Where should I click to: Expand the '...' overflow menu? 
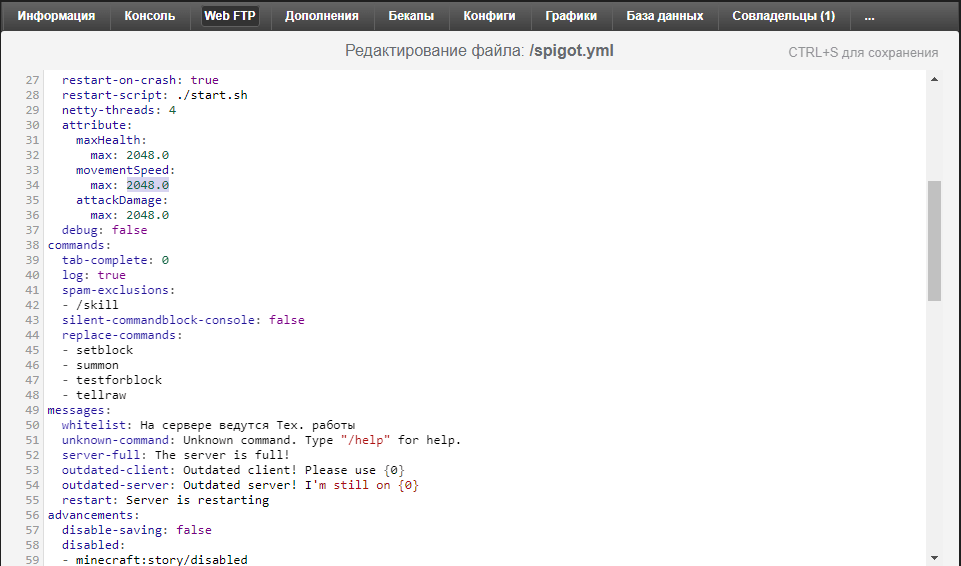869,16
